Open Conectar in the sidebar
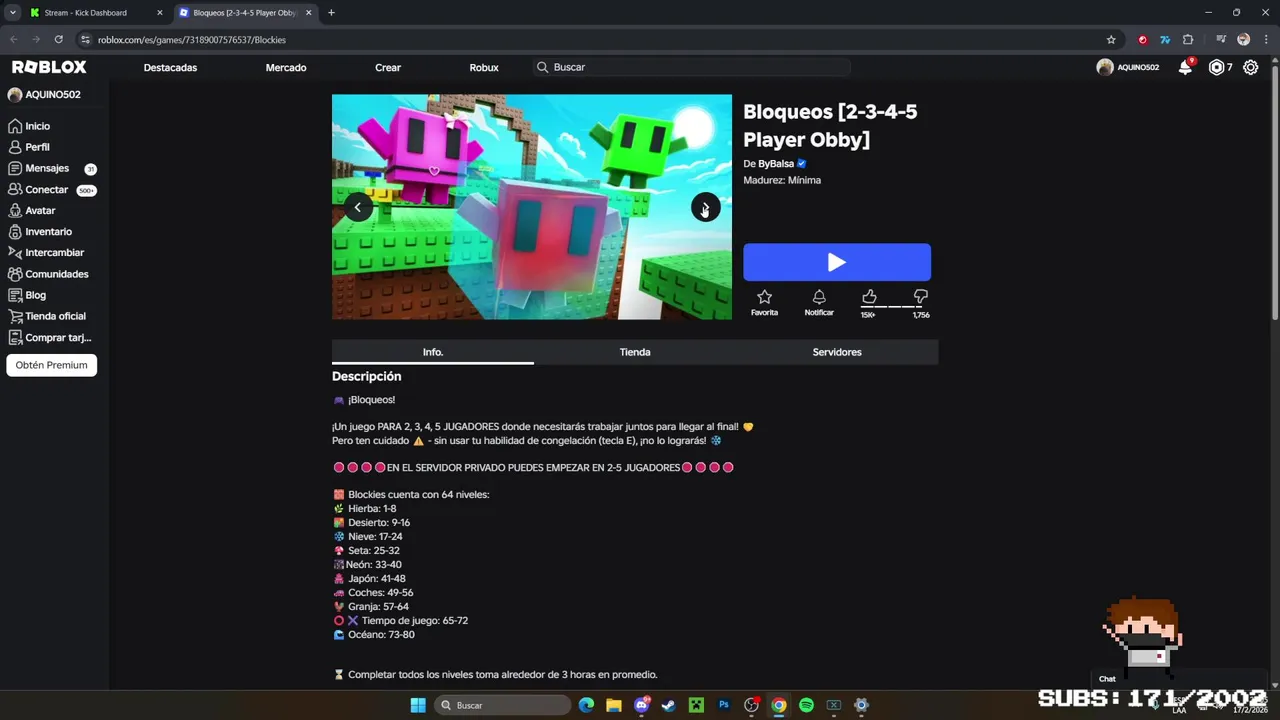Image resolution: width=1280 pixels, height=720 pixels. point(52,189)
